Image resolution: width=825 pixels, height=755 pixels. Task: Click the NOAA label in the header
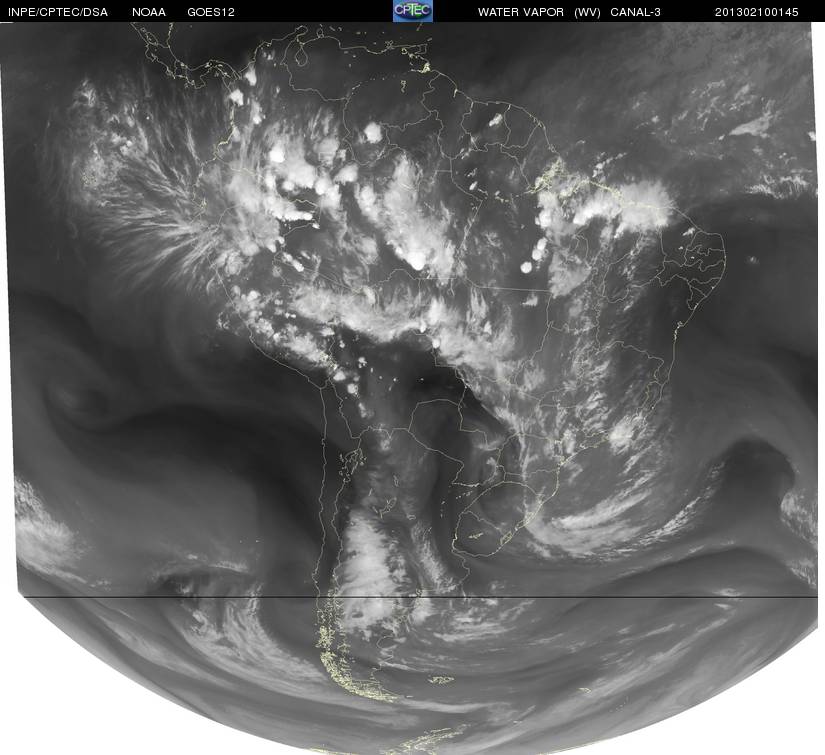(x=149, y=12)
